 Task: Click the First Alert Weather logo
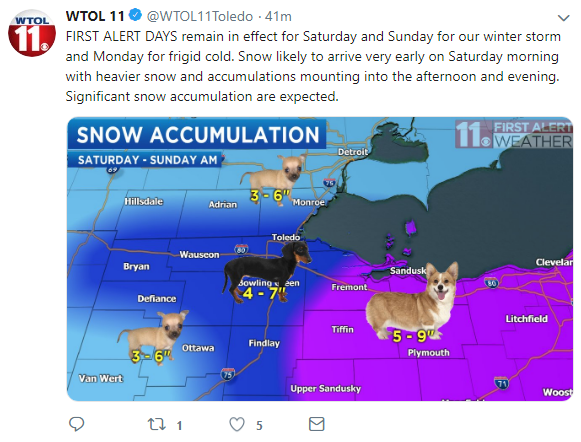point(514,134)
